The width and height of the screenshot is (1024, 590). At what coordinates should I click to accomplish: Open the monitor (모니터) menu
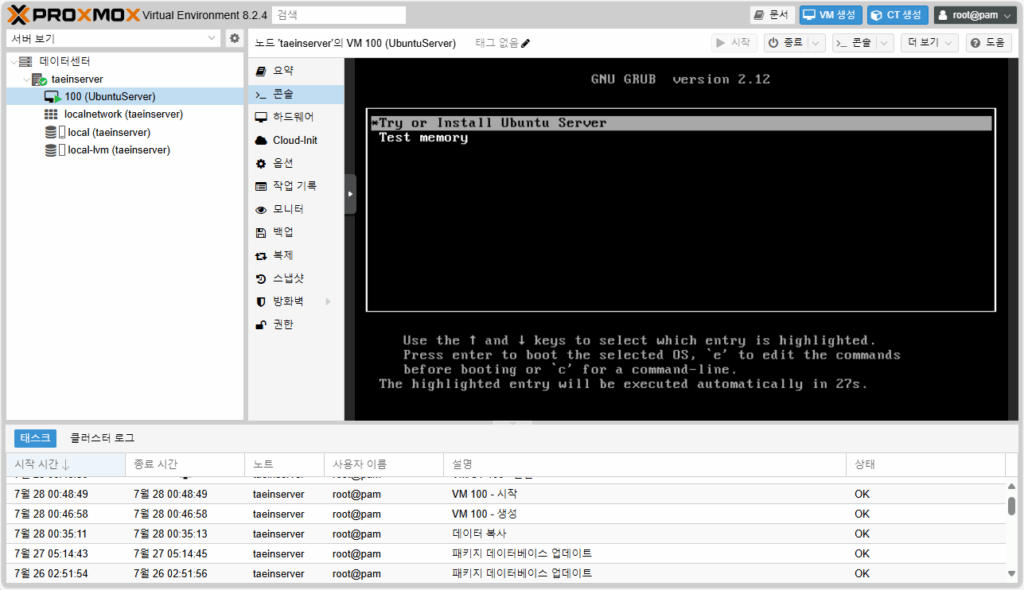coord(296,209)
